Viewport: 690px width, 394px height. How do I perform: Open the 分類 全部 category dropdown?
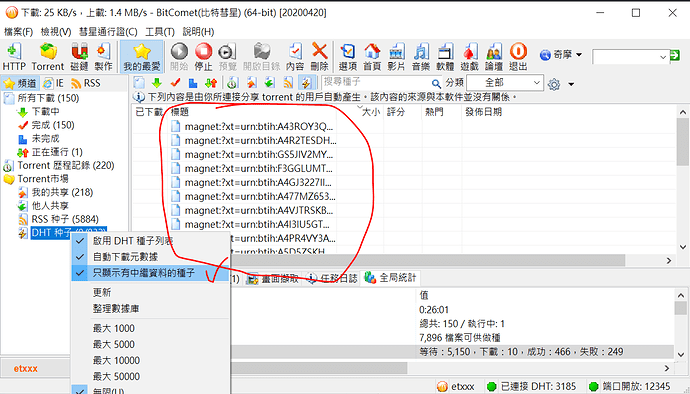[505, 83]
